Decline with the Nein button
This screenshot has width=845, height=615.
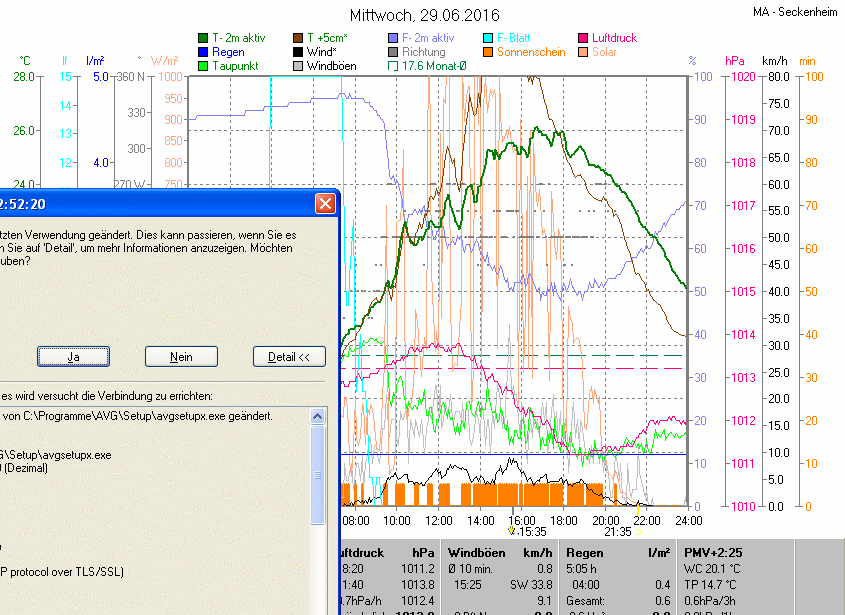tap(181, 357)
